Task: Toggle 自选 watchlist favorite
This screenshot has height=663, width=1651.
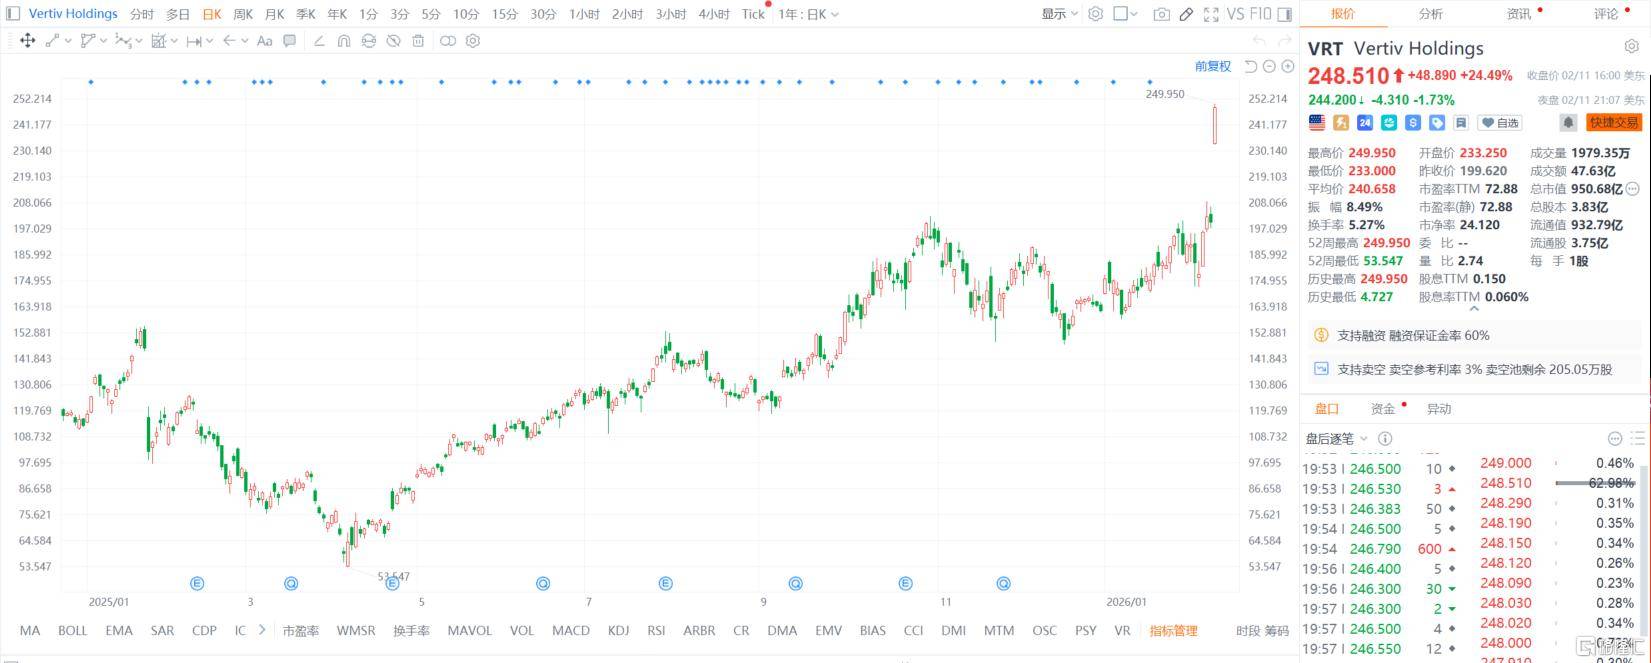Action: 1500,122
